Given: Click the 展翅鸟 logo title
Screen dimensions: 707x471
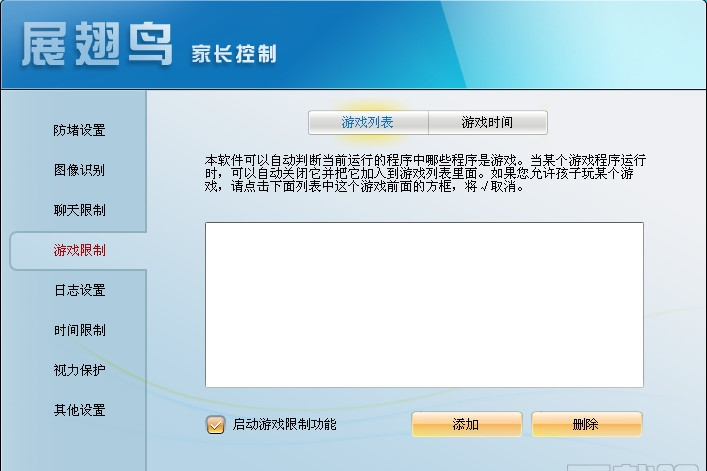Looking at the screenshot, I should (97, 45).
